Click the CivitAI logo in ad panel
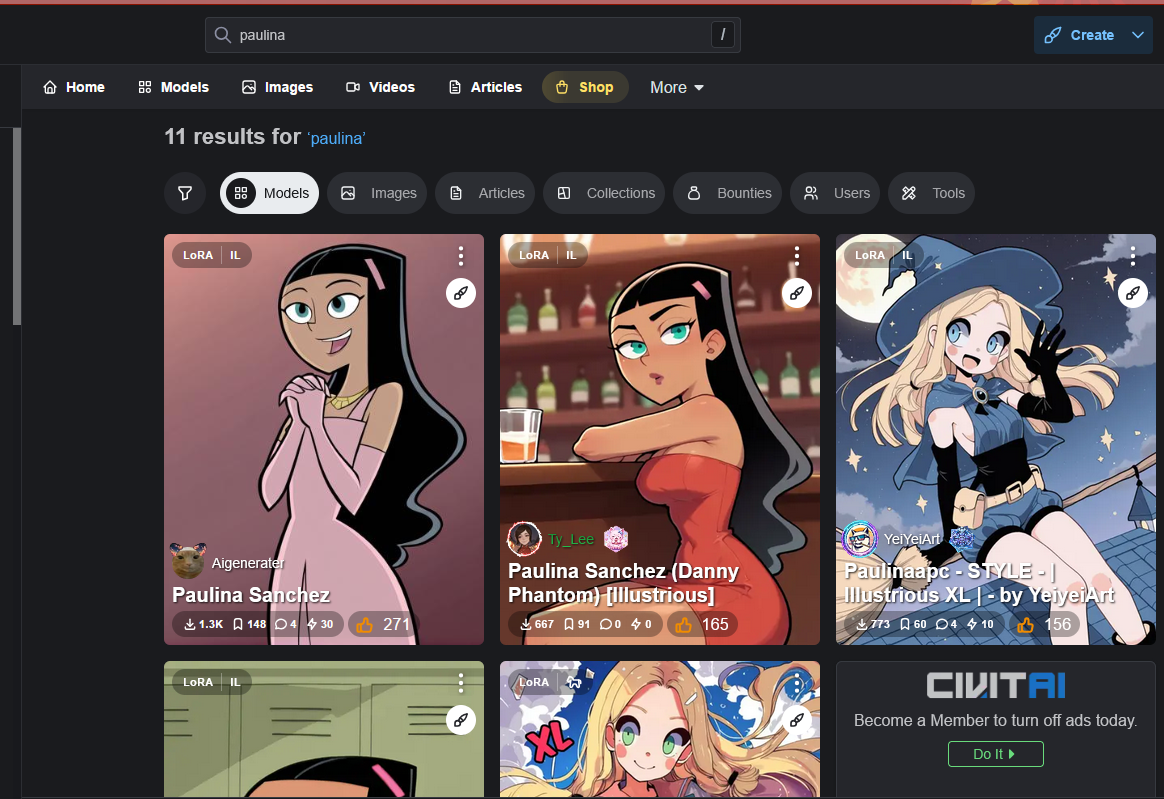The width and height of the screenshot is (1164, 799). [x=995, y=685]
